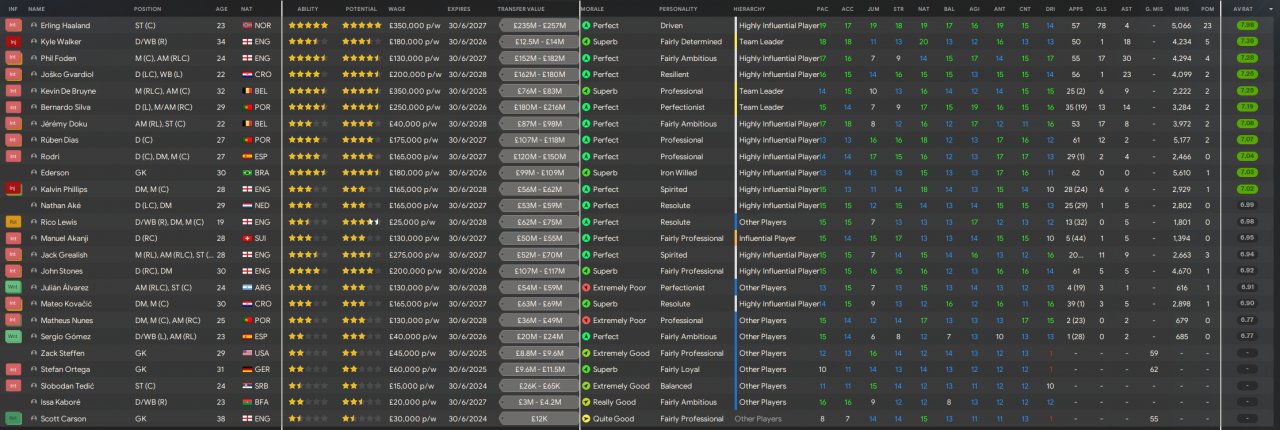
Task: Click the ability star rating for Erling Haaland
Action: 308,25
